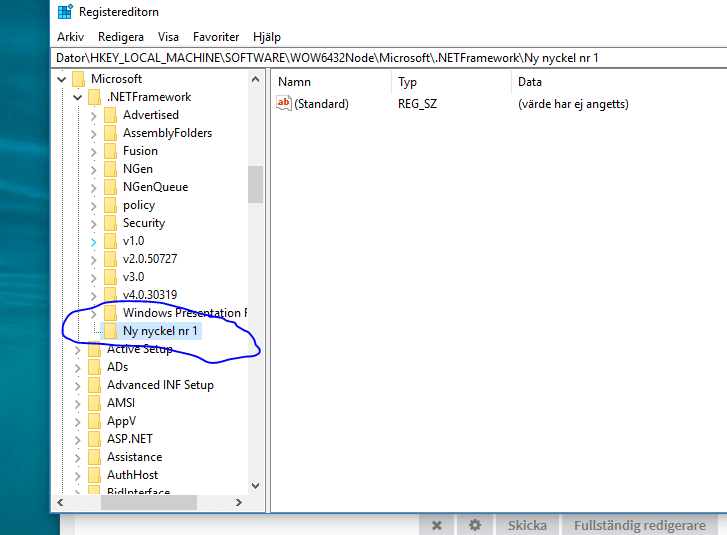Image resolution: width=727 pixels, height=535 pixels.
Task: Collapse the Microsoft key
Action: 62,79
